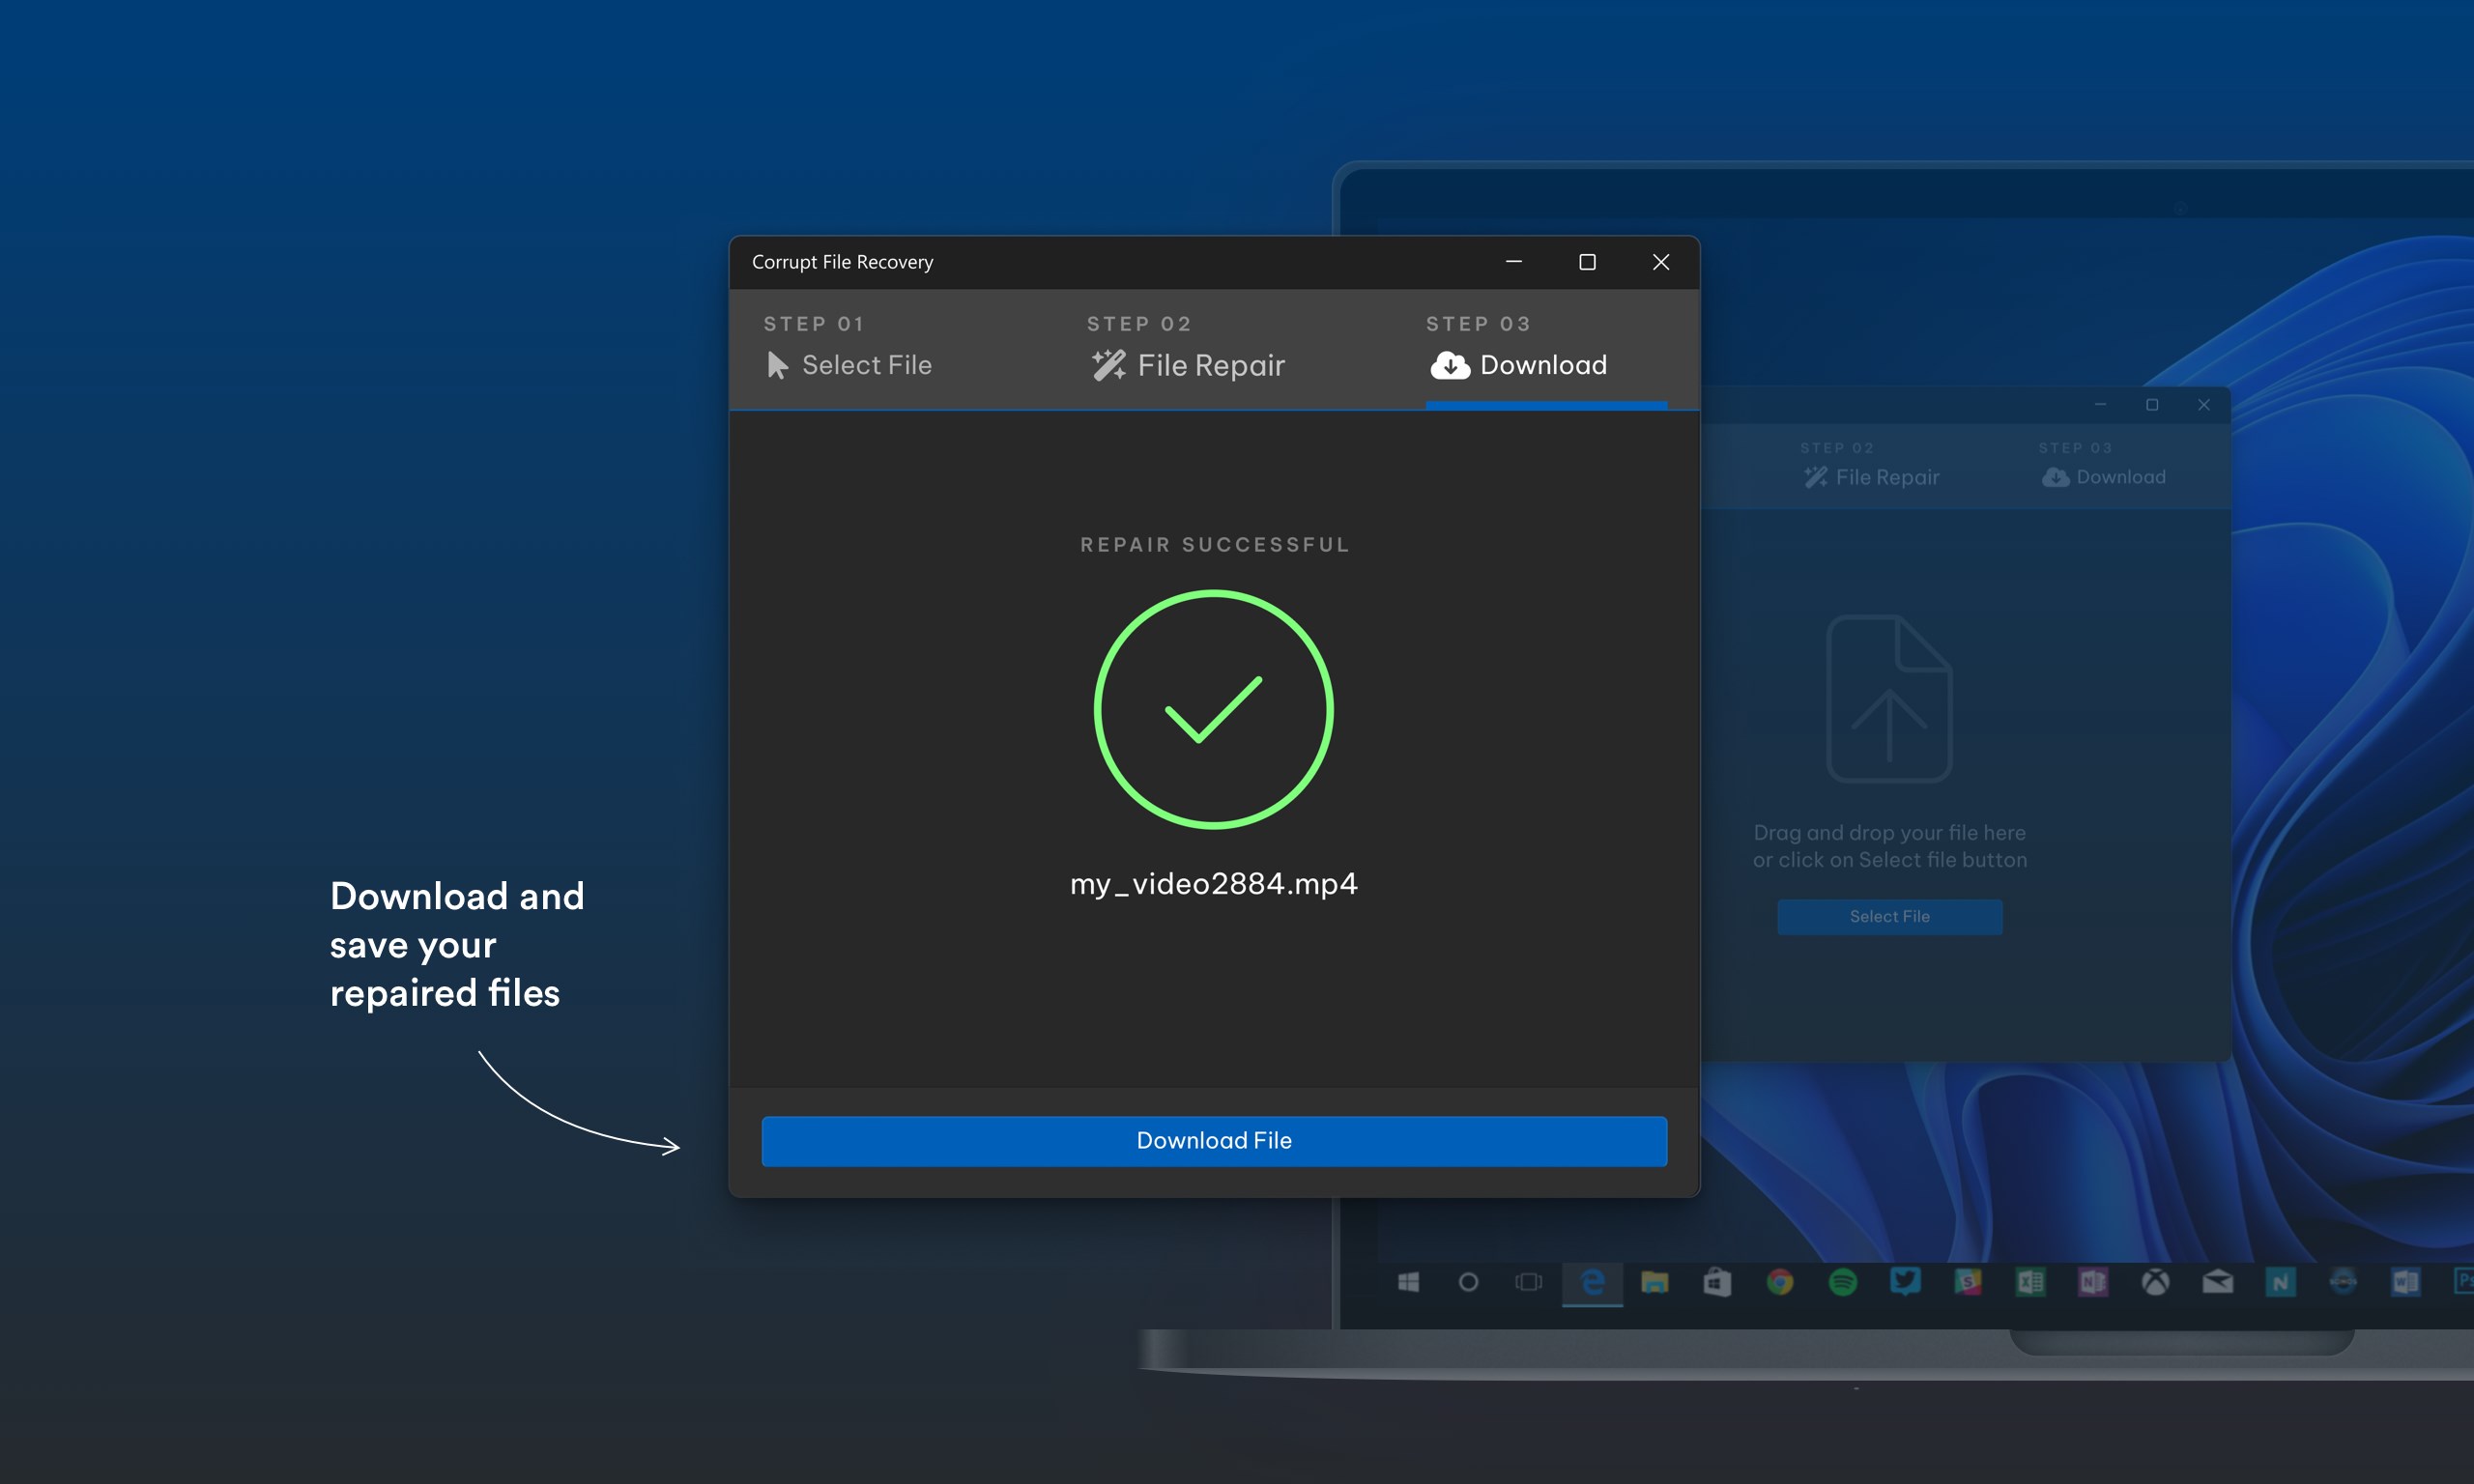Screen dimensions: 2474x1484
Task: Click the my_video2884.mp4 file name
Action: pyautogui.click(x=1213, y=884)
